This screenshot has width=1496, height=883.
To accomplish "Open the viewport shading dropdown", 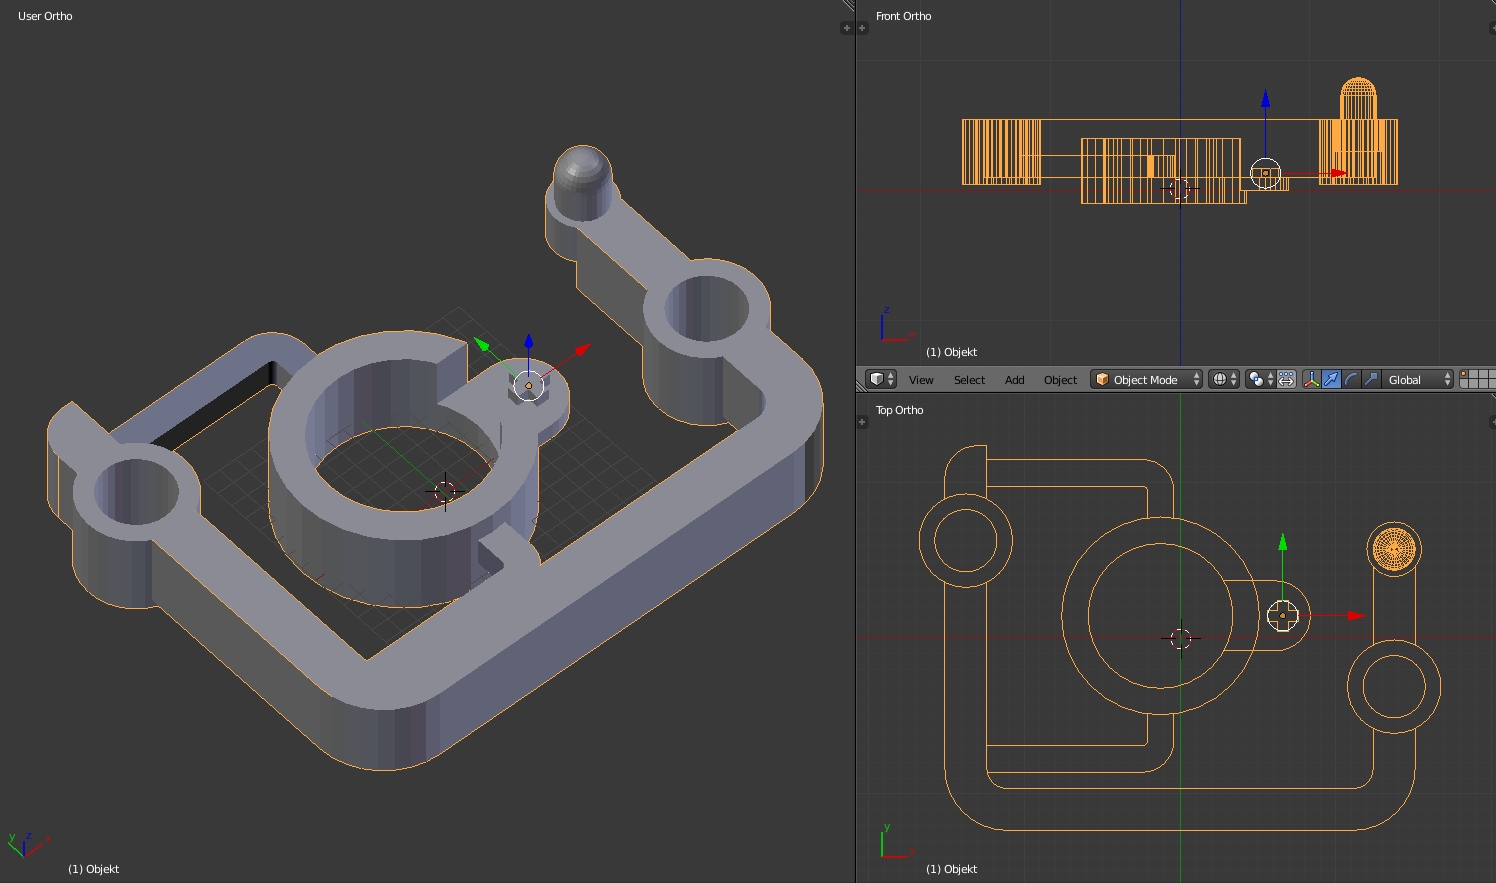I will pos(1224,380).
